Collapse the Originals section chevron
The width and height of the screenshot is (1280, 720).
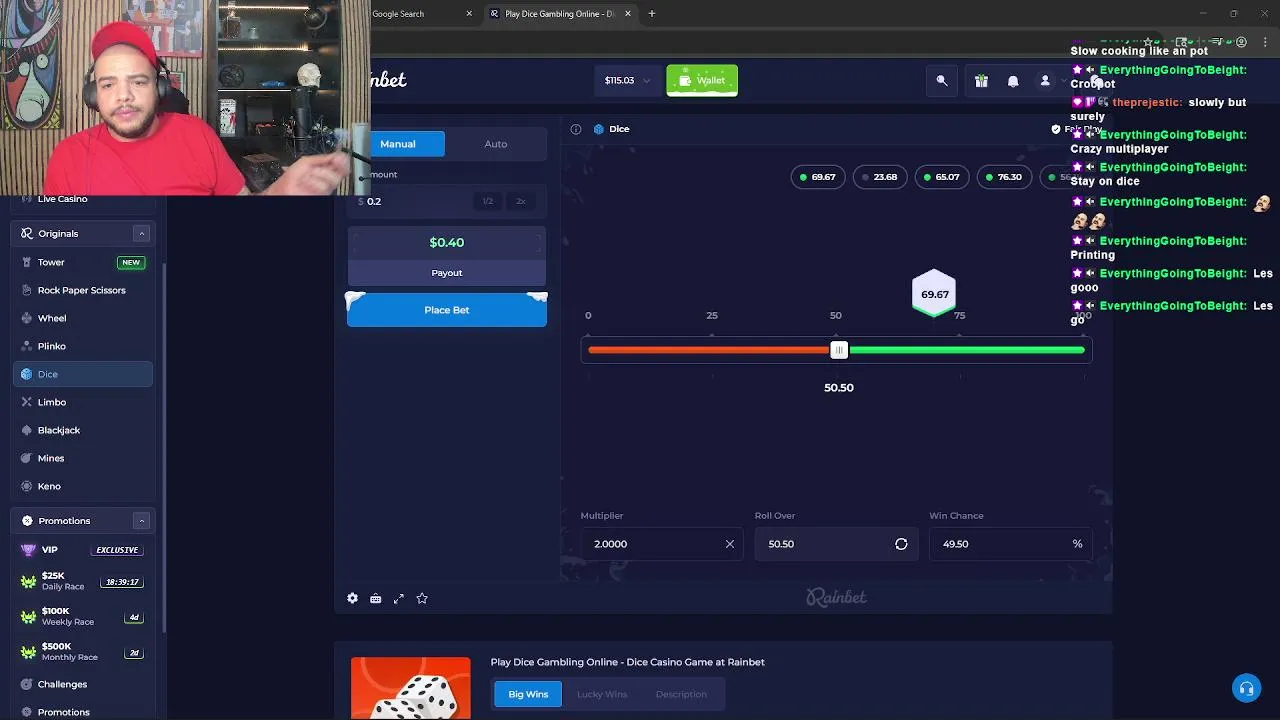(141, 233)
